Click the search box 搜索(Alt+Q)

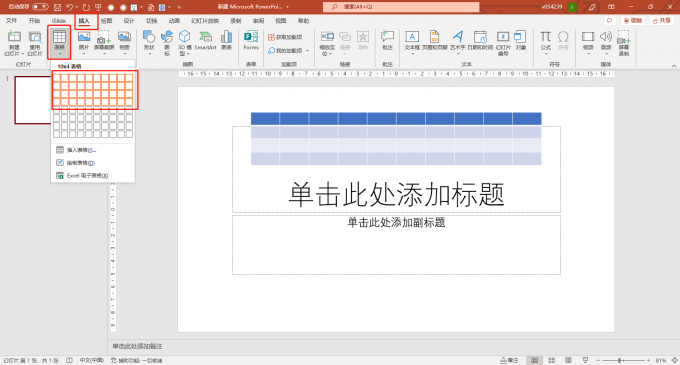point(401,7)
